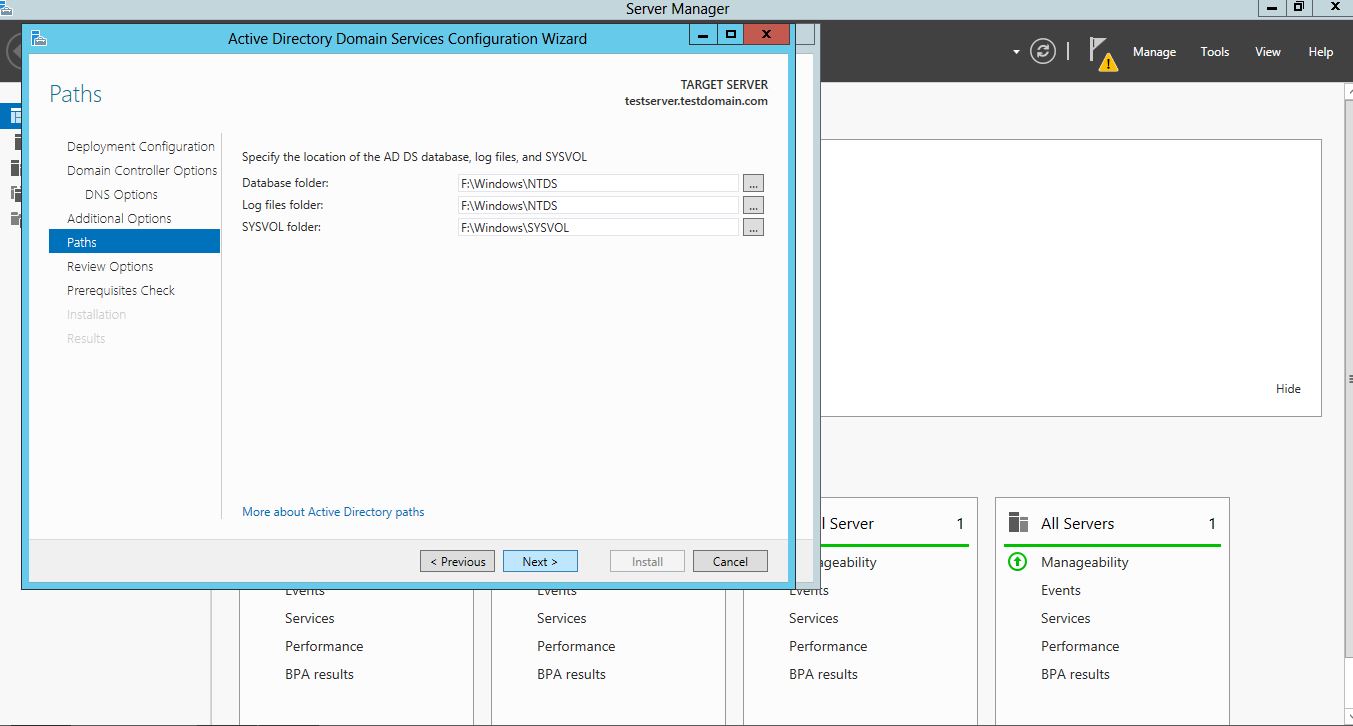
Task: Minimize the configuration wizard window
Action: (703, 35)
